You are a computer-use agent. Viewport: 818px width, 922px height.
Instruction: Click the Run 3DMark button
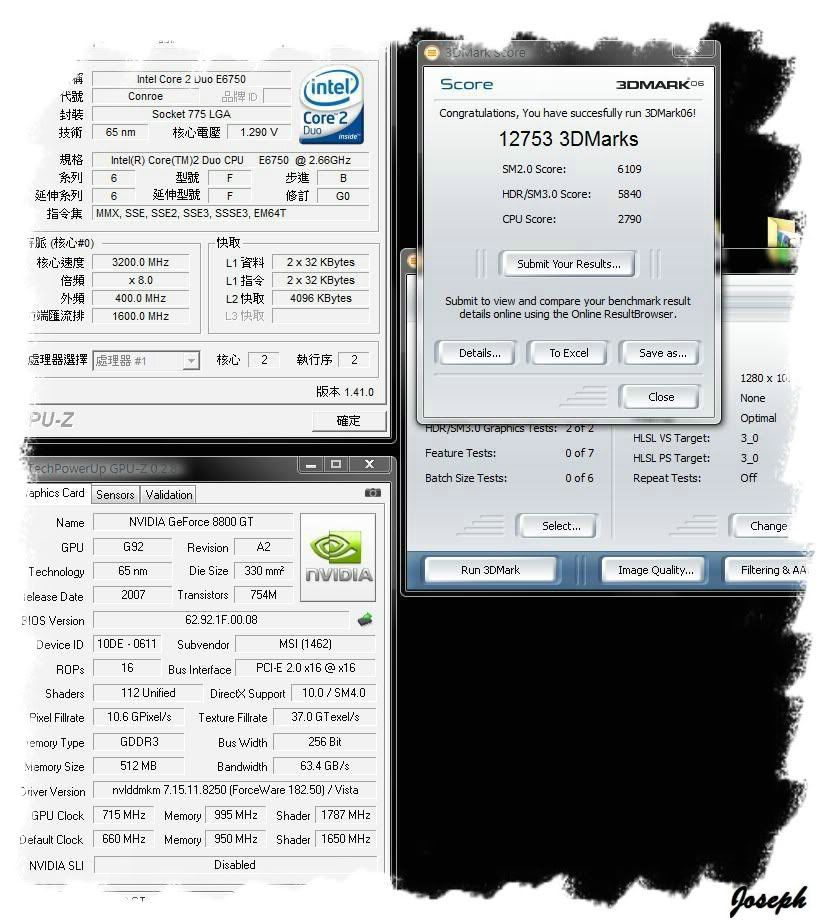point(491,569)
